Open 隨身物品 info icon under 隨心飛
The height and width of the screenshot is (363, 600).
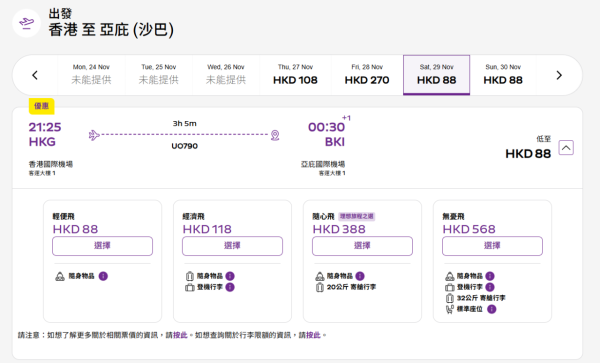click(360, 276)
